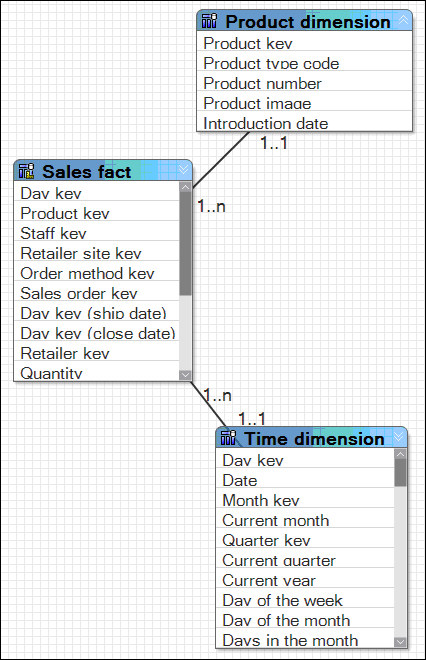The image size is (426, 660).
Task: Click Sales fact scrollbar down arrow
Action: (185, 375)
